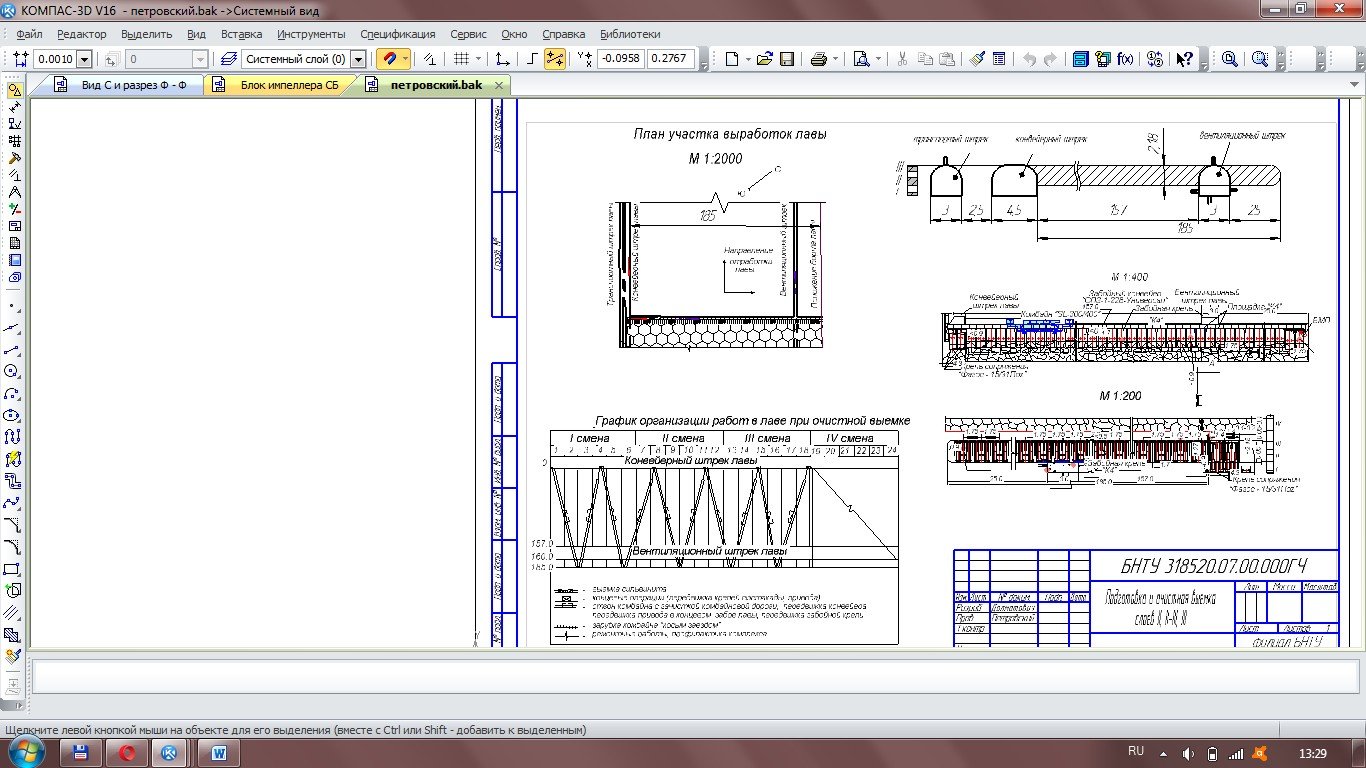Toggle the orthogonal drawing mode
1366x768 pixels.
534,59
